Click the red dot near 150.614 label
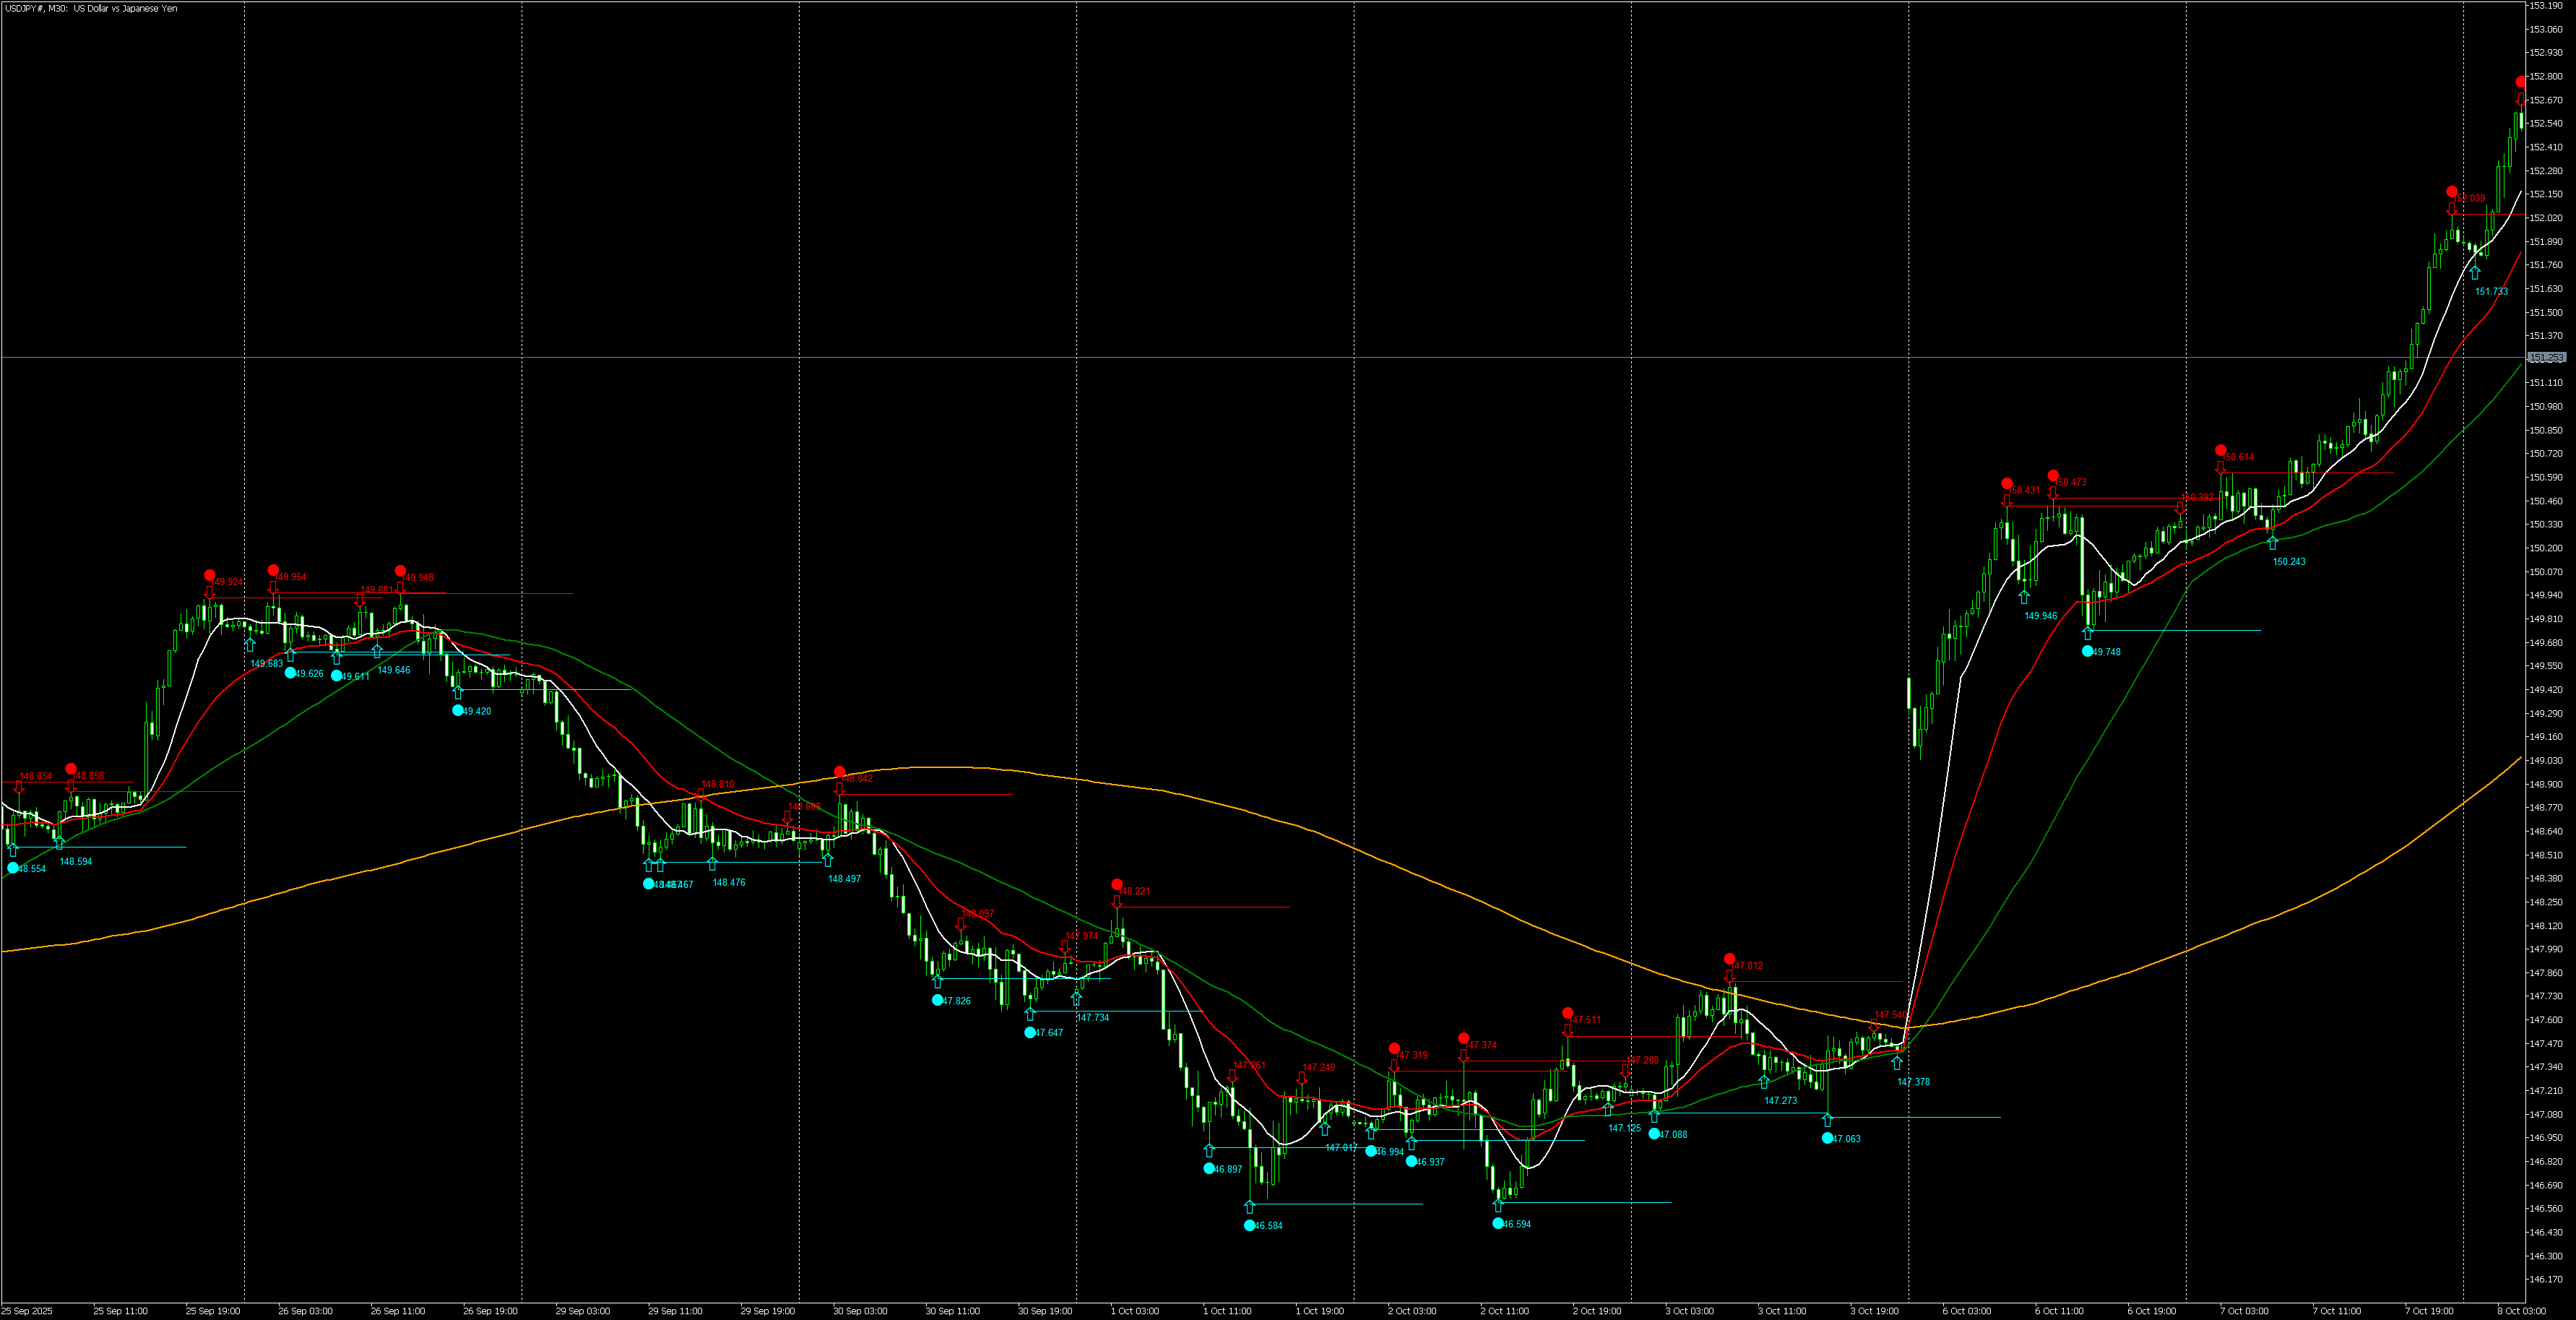 click(2220, 450)
